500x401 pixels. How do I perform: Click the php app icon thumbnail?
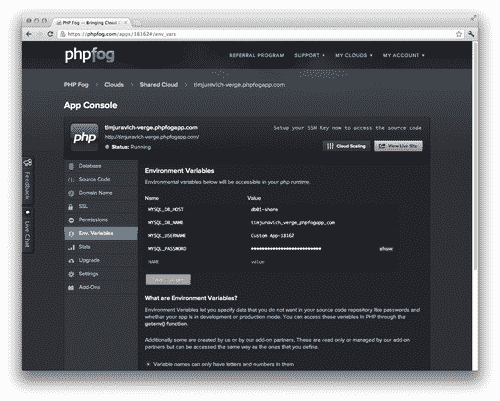click(84, 137)
